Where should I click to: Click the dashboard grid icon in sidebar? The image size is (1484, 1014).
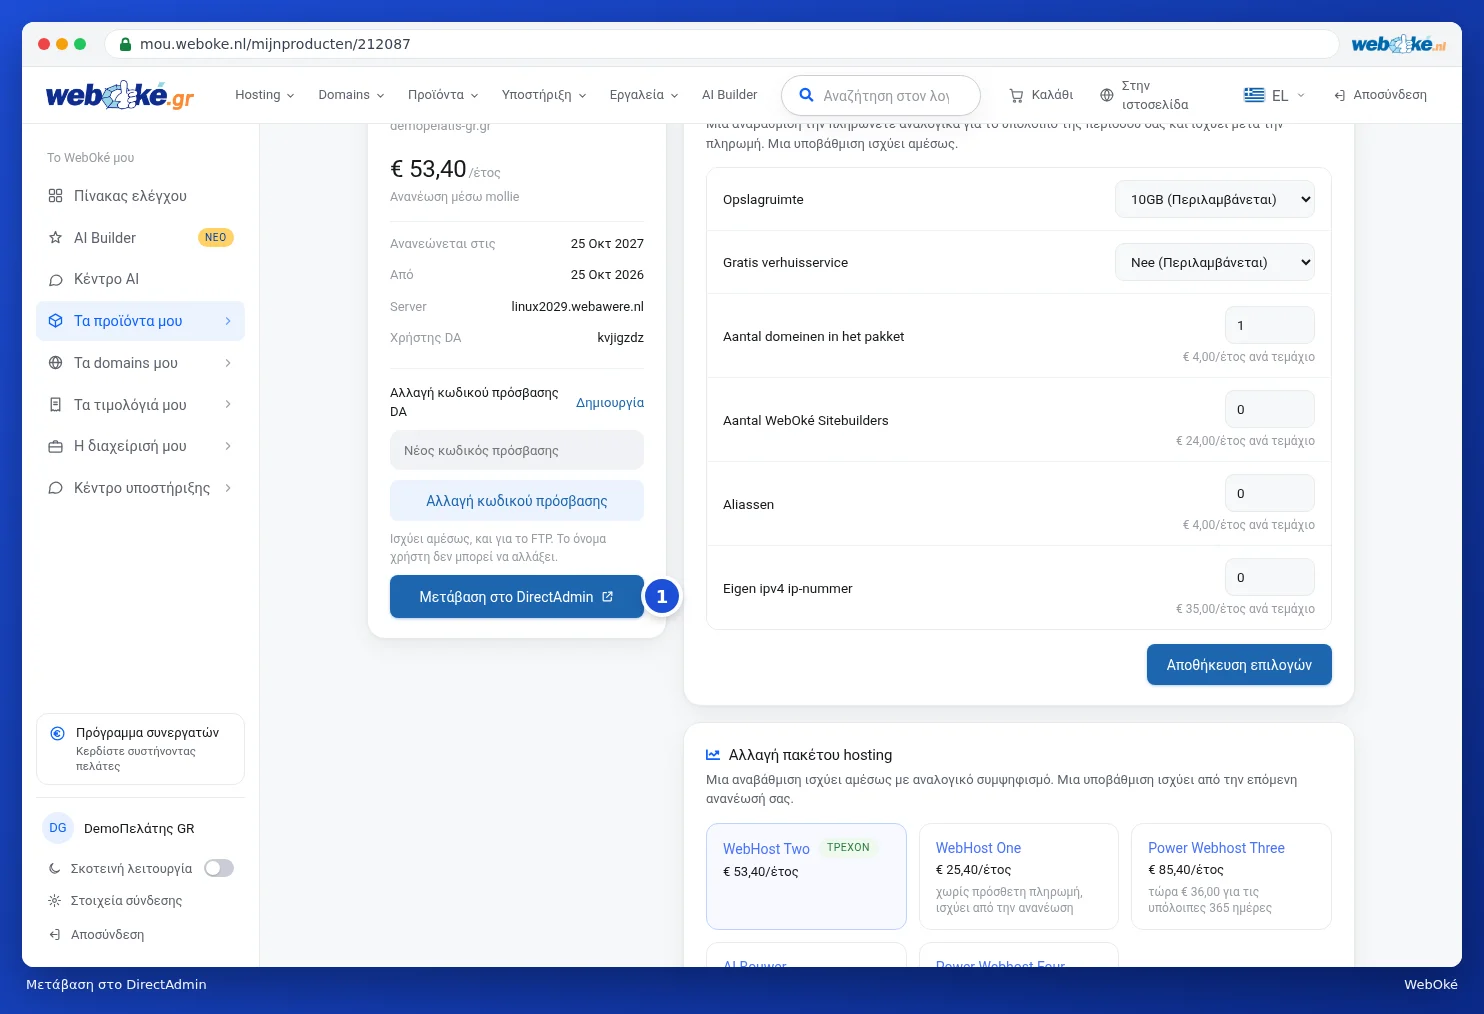point(56,196)
